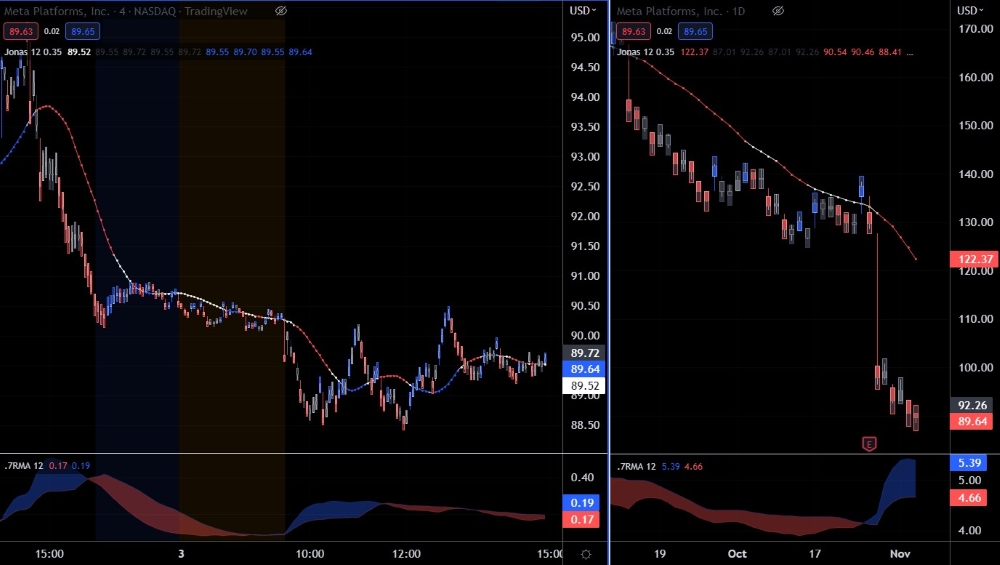This screenshot has height=565, width=1000.
Task: Select Meta Platforms 4 NASDAQ chart title
Action: coord(126,11)
